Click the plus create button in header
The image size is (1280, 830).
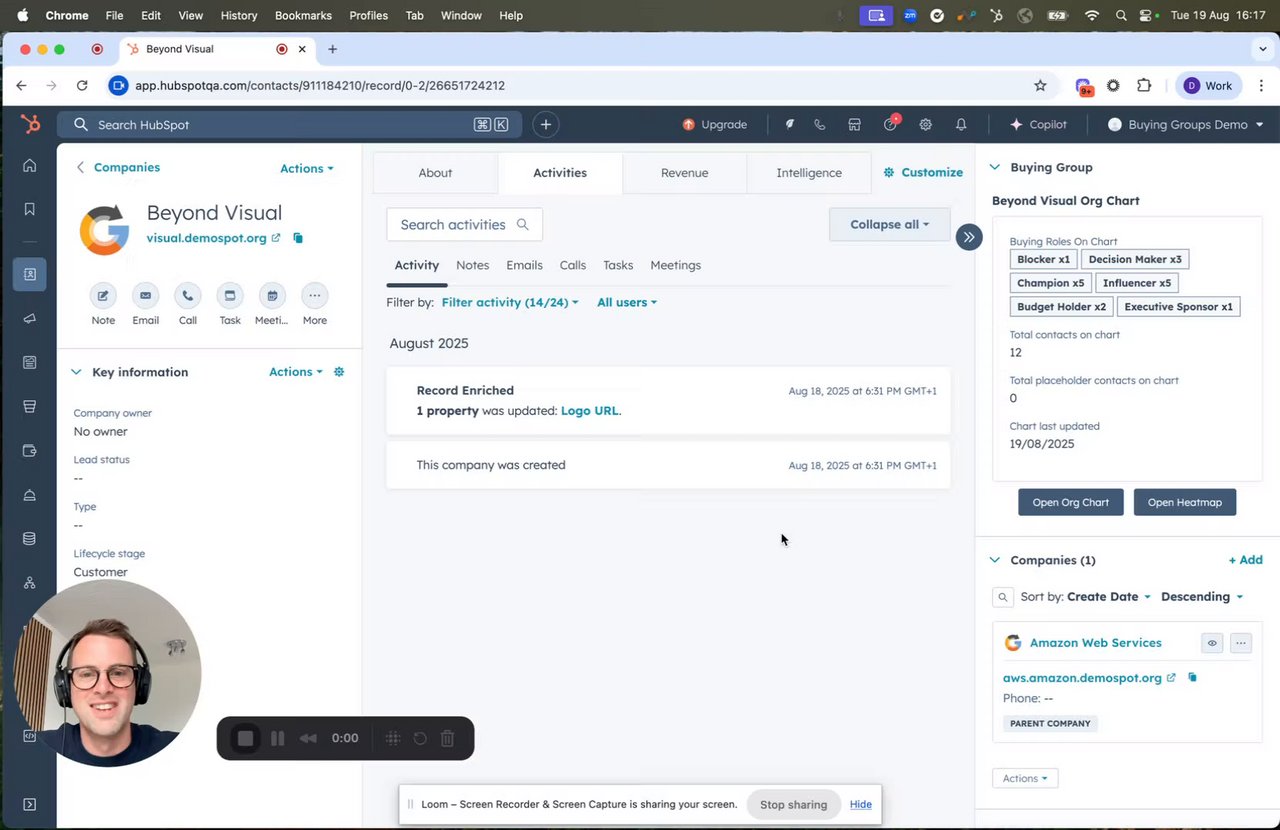click(x=545, y=125)
